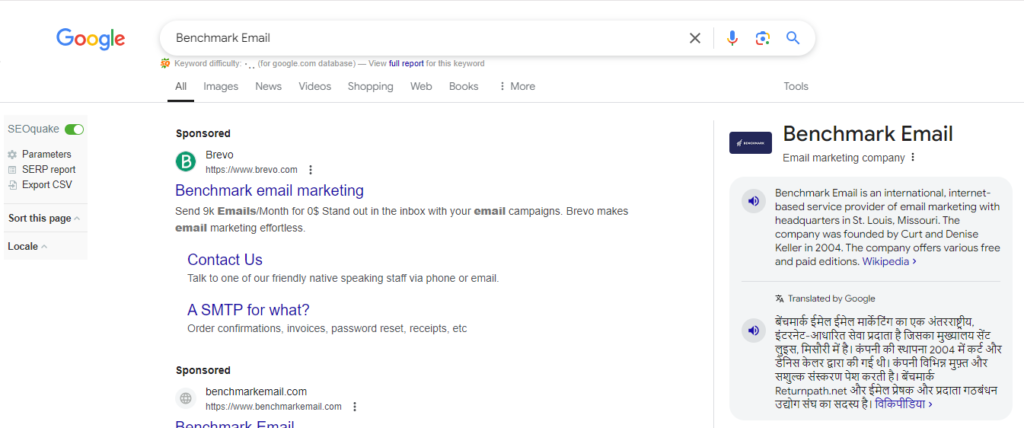Open Brevo ad three-dot options
This screenshot has width=1024, height=428.
point(311,170)
